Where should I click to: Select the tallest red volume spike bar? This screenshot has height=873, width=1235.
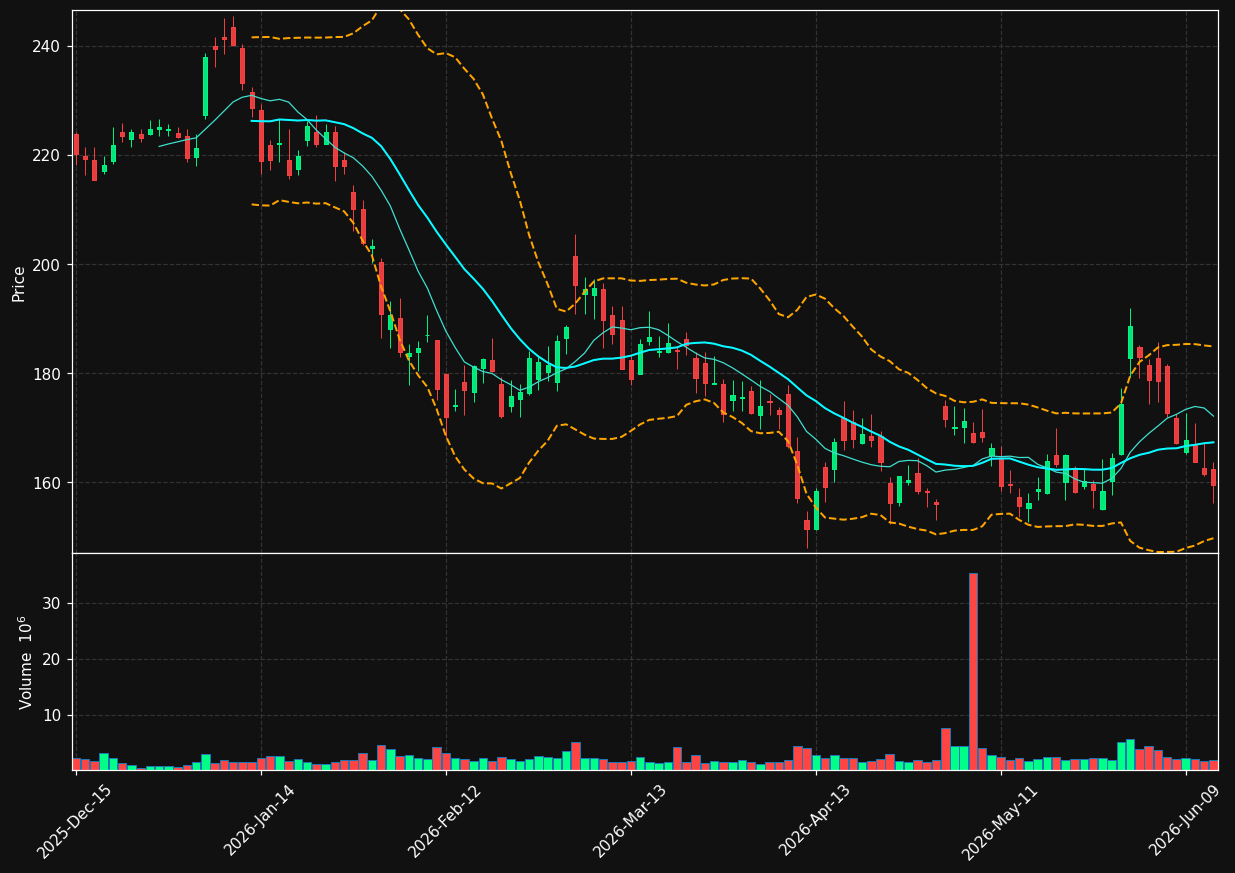(x=973, y=671)
